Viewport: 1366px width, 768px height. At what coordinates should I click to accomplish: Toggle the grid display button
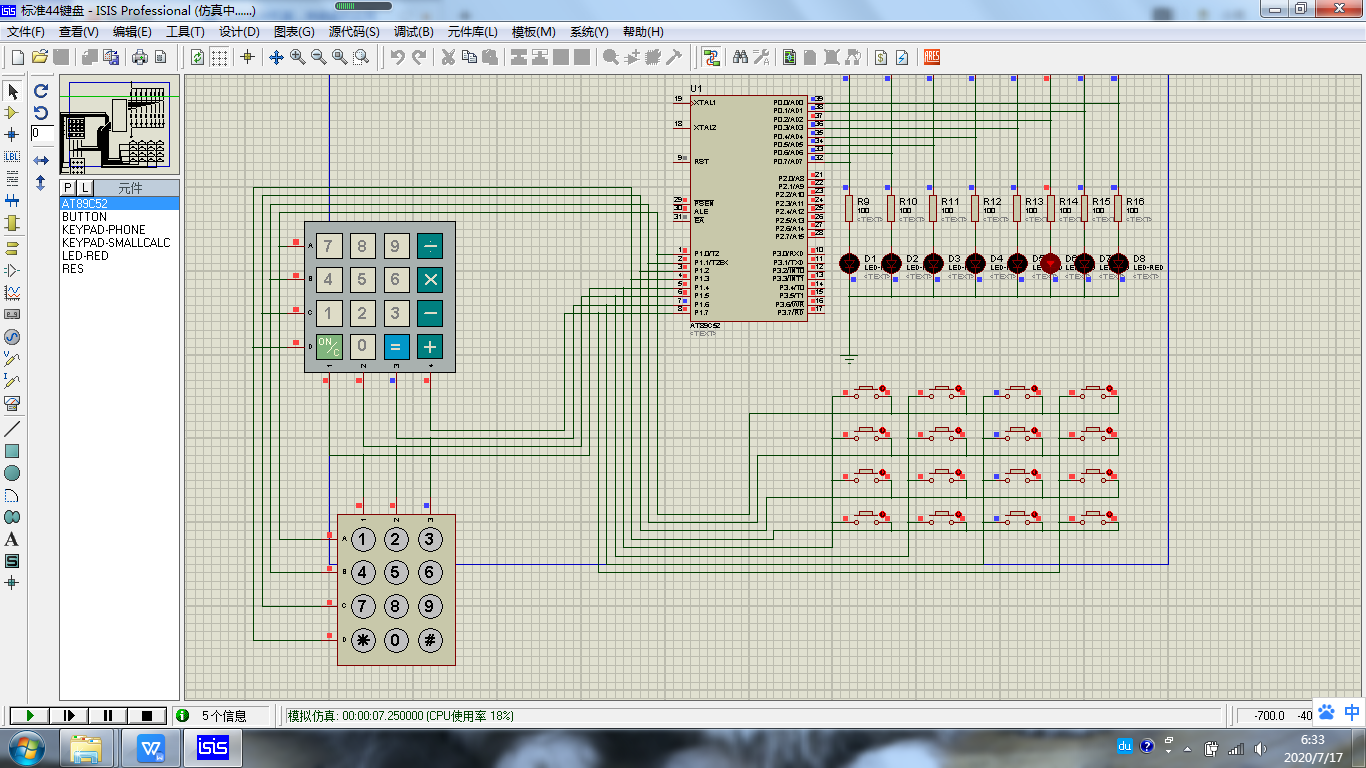pyautogui.click(x=219, y=57)
